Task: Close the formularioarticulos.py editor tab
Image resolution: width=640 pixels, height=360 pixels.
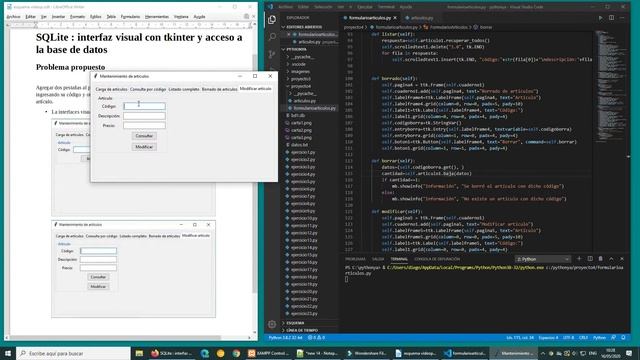Action: [x=395, y=18]
